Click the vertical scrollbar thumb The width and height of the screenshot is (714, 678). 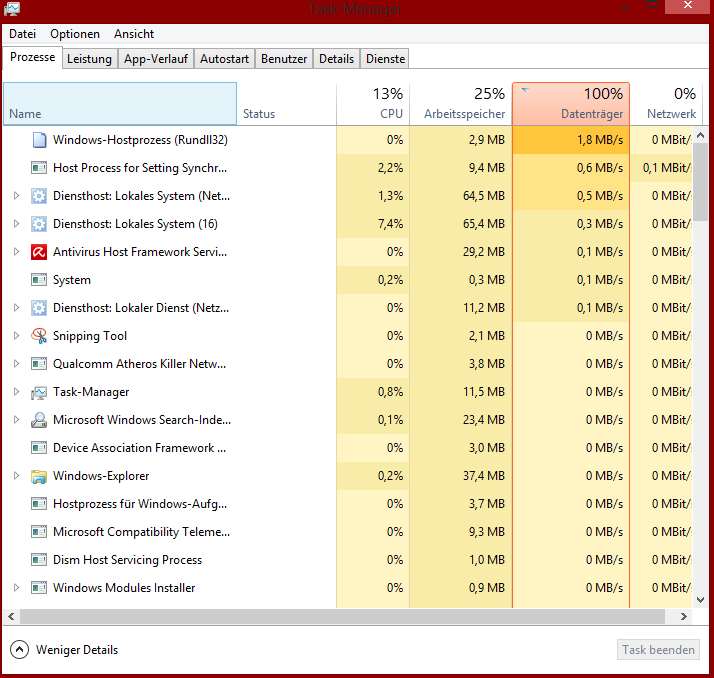700,182
